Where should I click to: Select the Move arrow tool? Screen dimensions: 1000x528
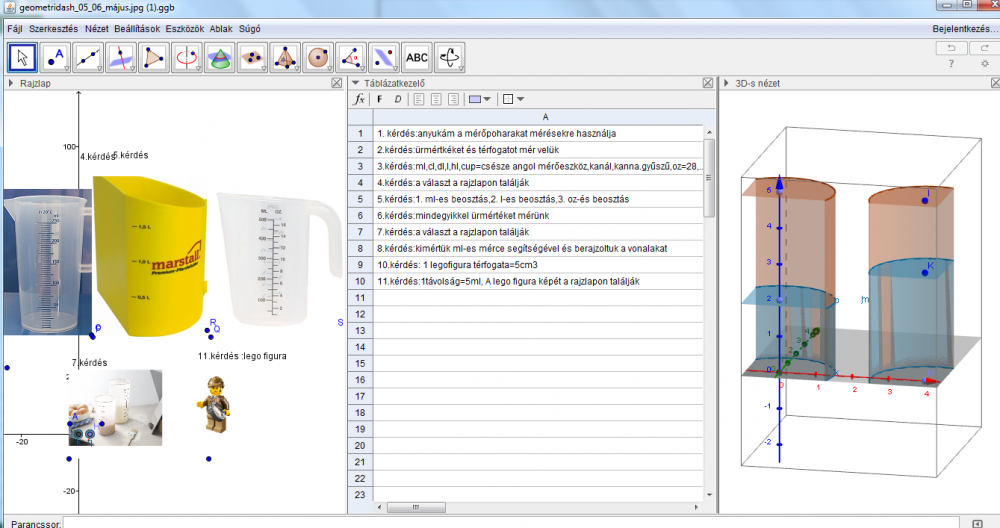pyautogui.click(x=24, y=57)
